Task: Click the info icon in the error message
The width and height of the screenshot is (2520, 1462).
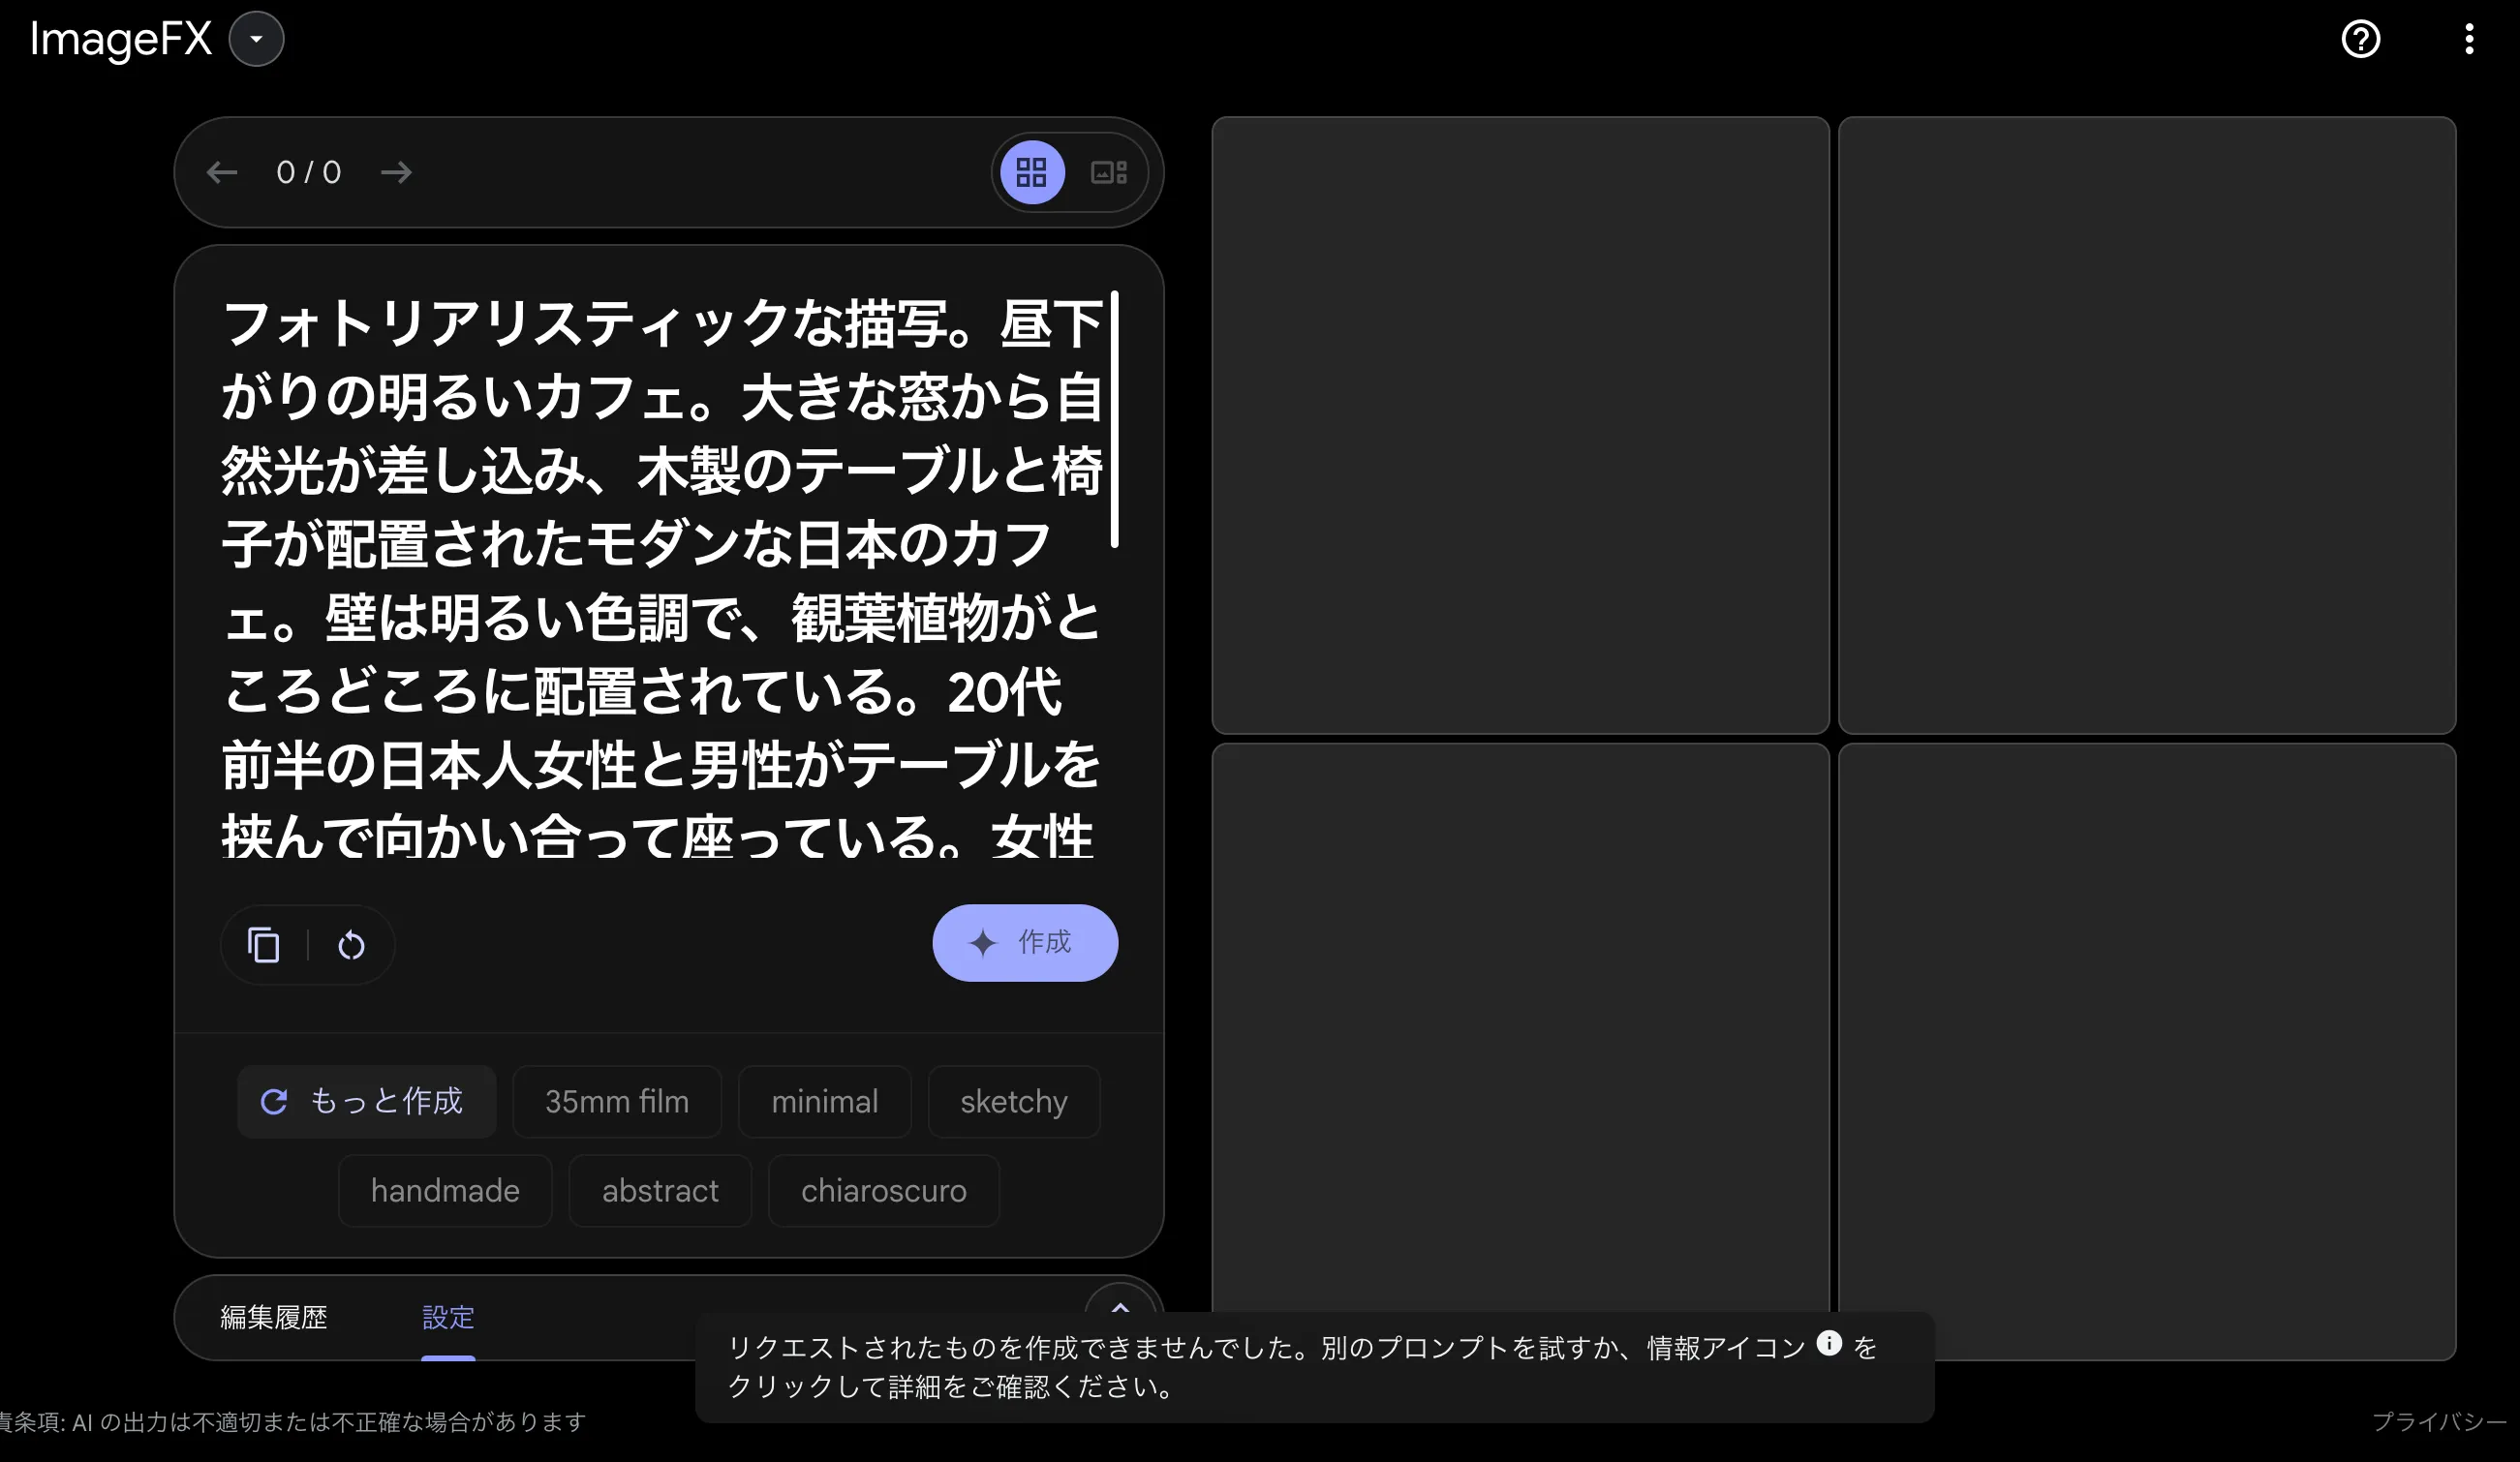Action: click(x=1830, y=1344)
